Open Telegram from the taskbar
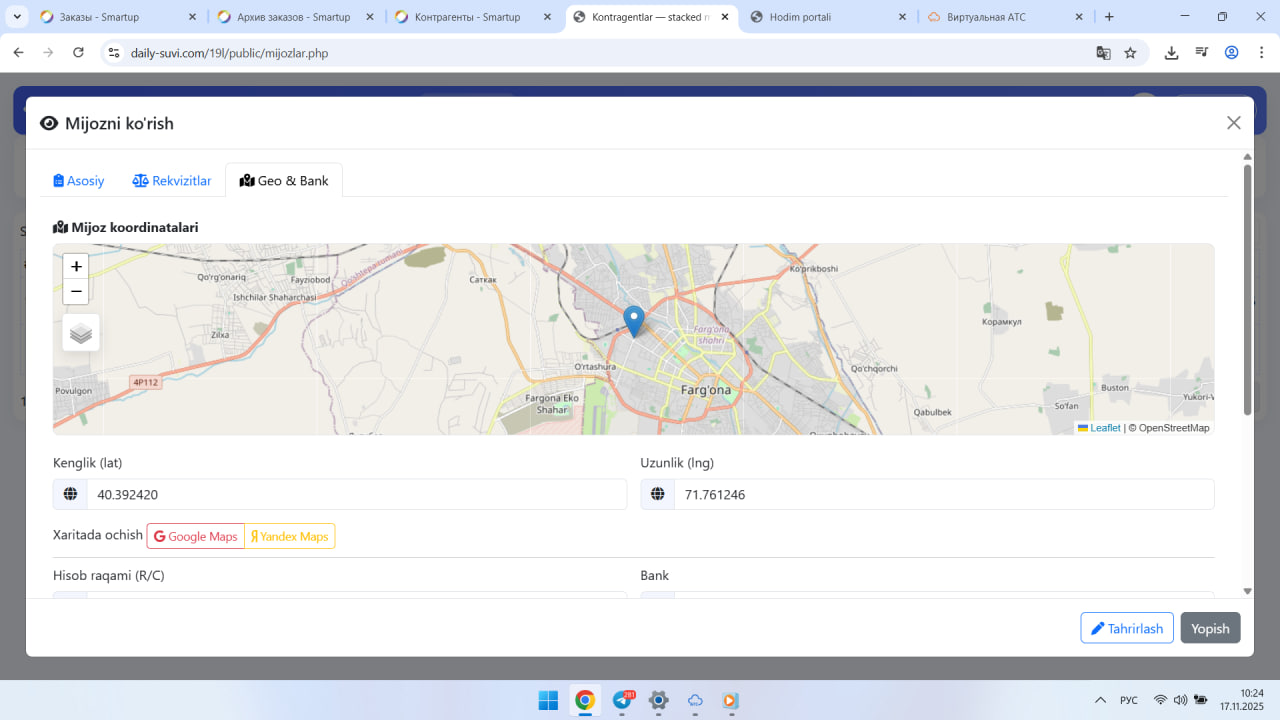The height and width of the screenshot is (720, 1280). [622, 700]
